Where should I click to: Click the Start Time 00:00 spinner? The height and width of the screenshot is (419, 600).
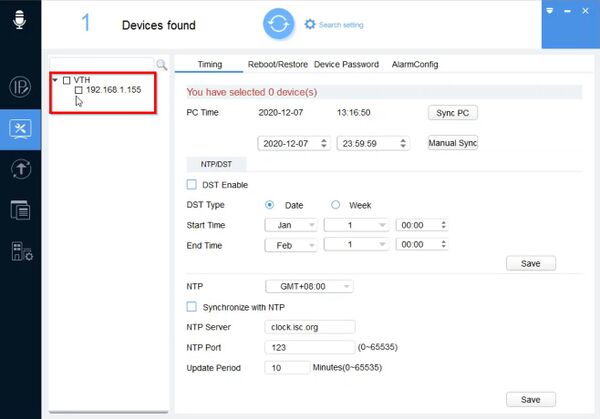[421, 225]
